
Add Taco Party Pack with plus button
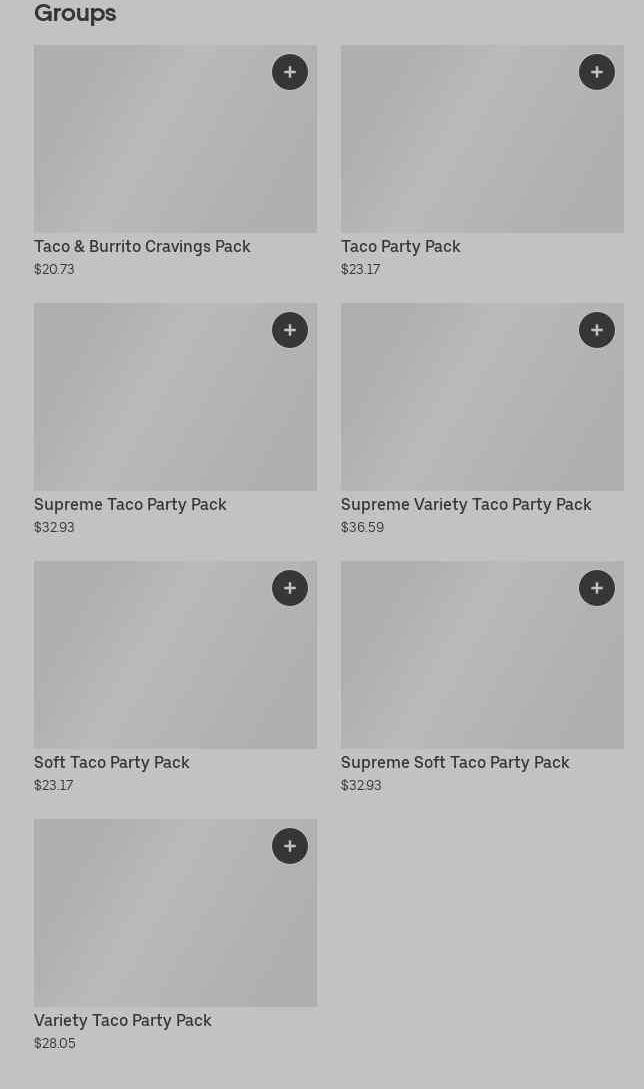[597, 72]
